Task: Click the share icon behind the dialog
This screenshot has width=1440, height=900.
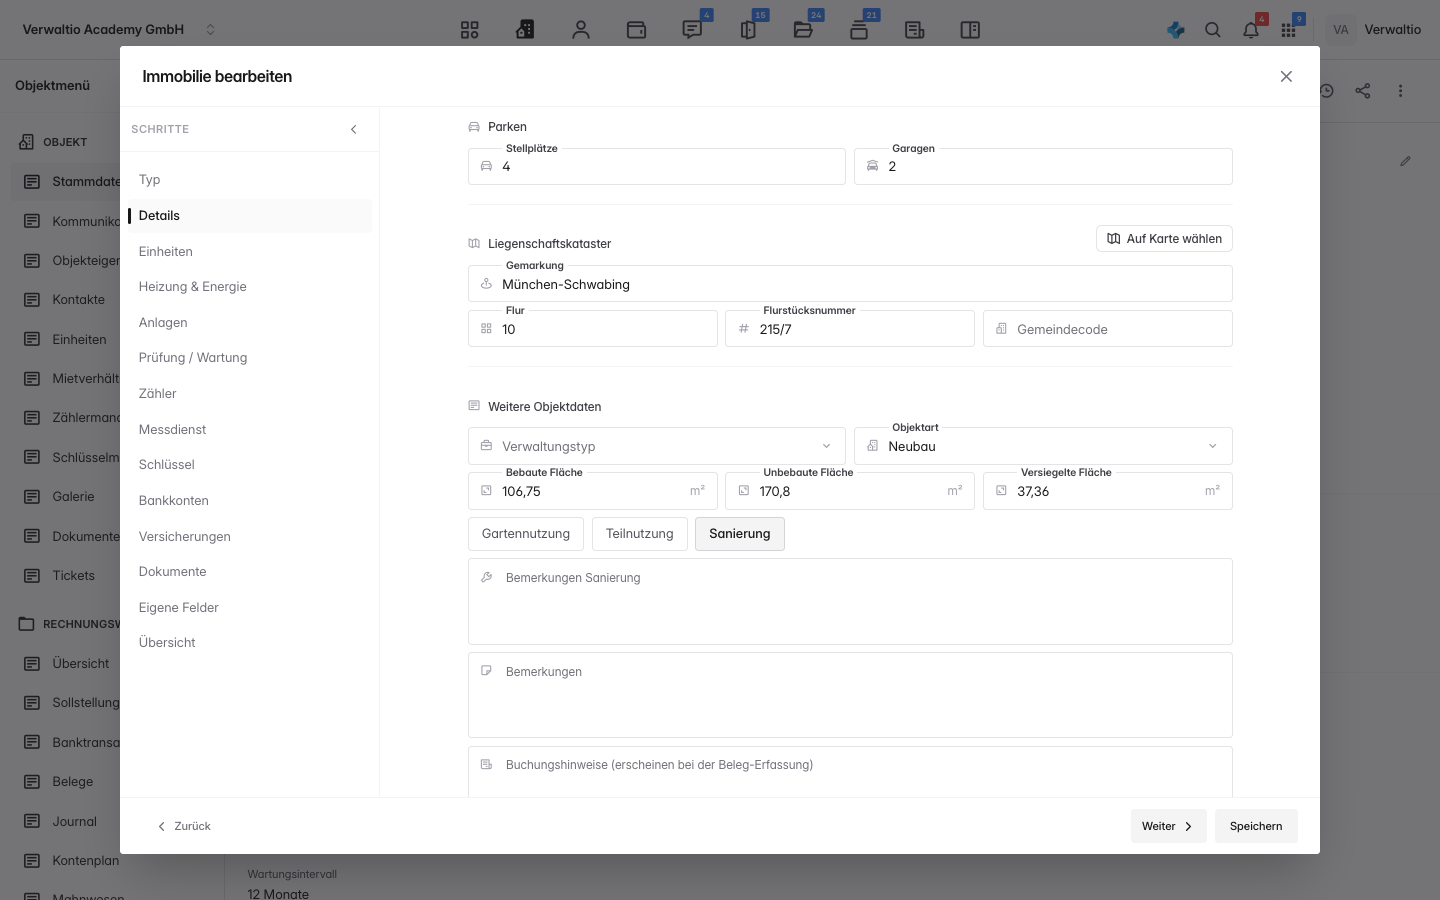Action: [1363, 91]
